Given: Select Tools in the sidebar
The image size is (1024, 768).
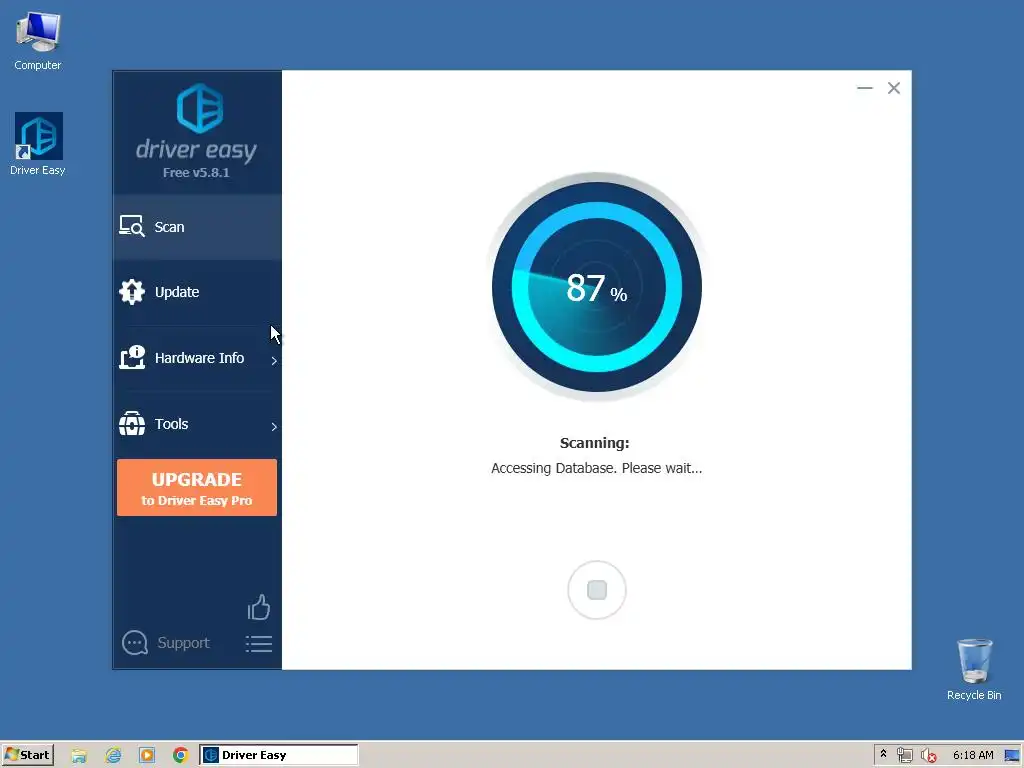Looking at the screenshot, I should (x=197, y=424).
